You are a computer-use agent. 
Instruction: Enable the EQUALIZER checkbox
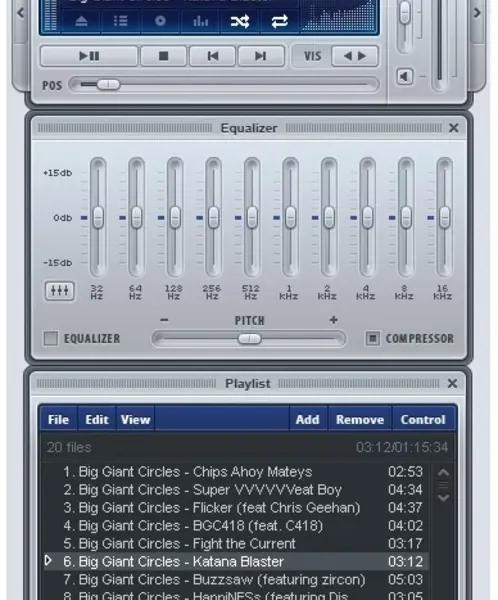[x=51, y=339]
